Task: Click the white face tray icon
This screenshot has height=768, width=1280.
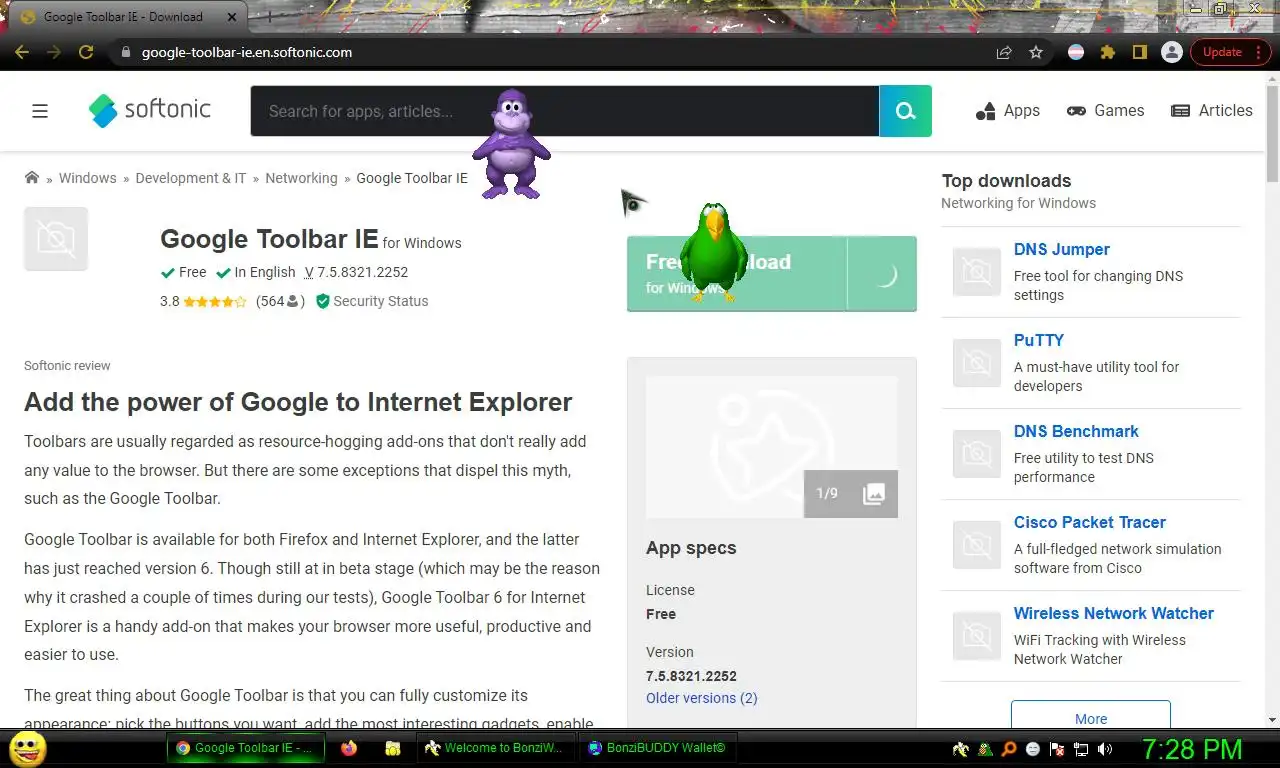Action: coord(1033,749)
